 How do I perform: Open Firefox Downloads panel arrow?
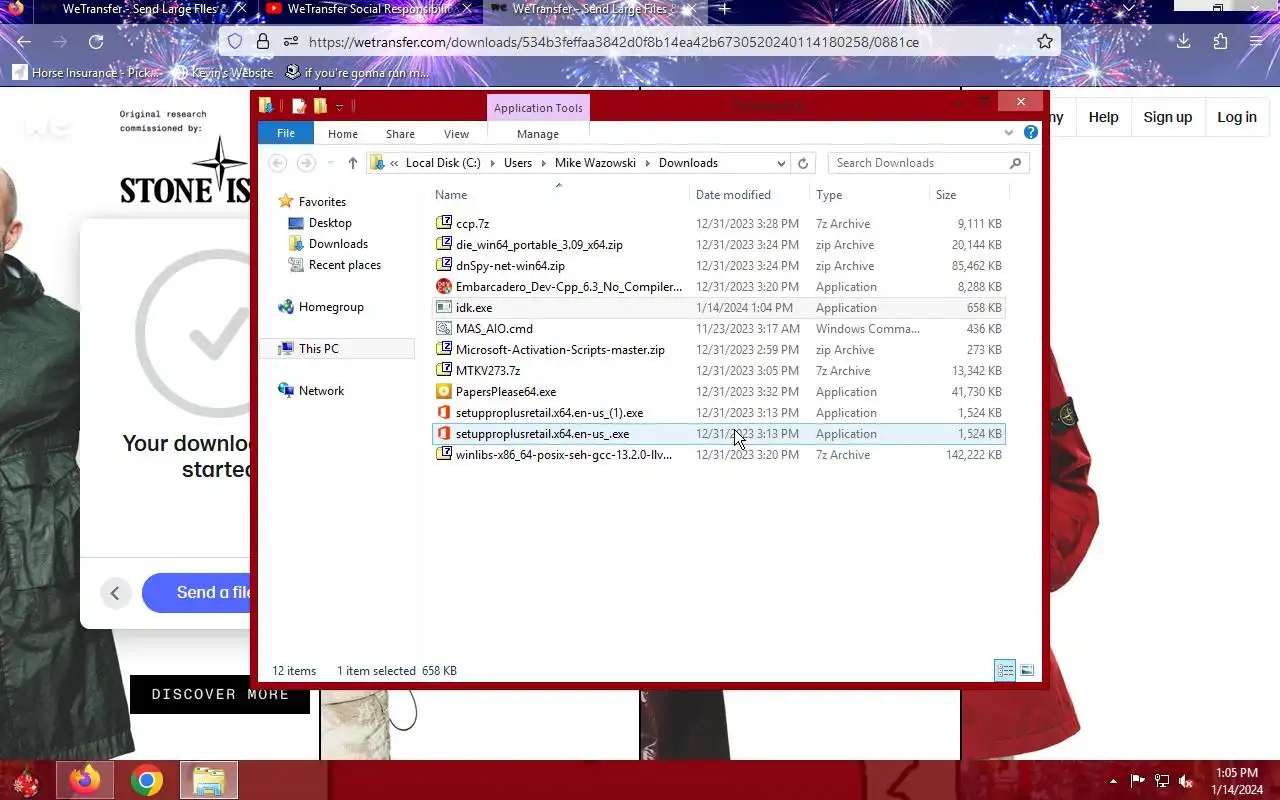[x=1183, y=41]
